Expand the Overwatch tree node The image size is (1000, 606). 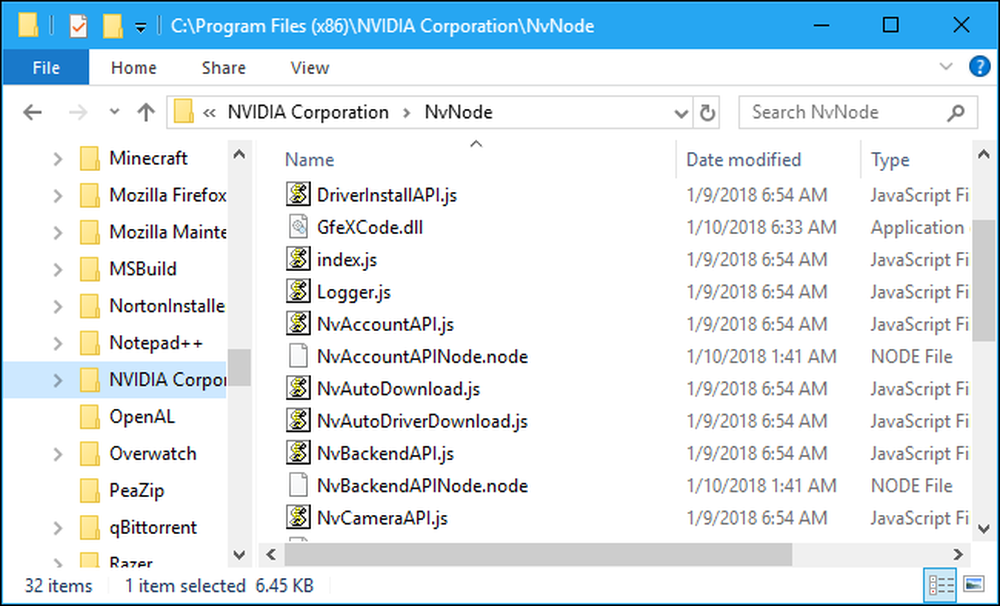point(57,454)
